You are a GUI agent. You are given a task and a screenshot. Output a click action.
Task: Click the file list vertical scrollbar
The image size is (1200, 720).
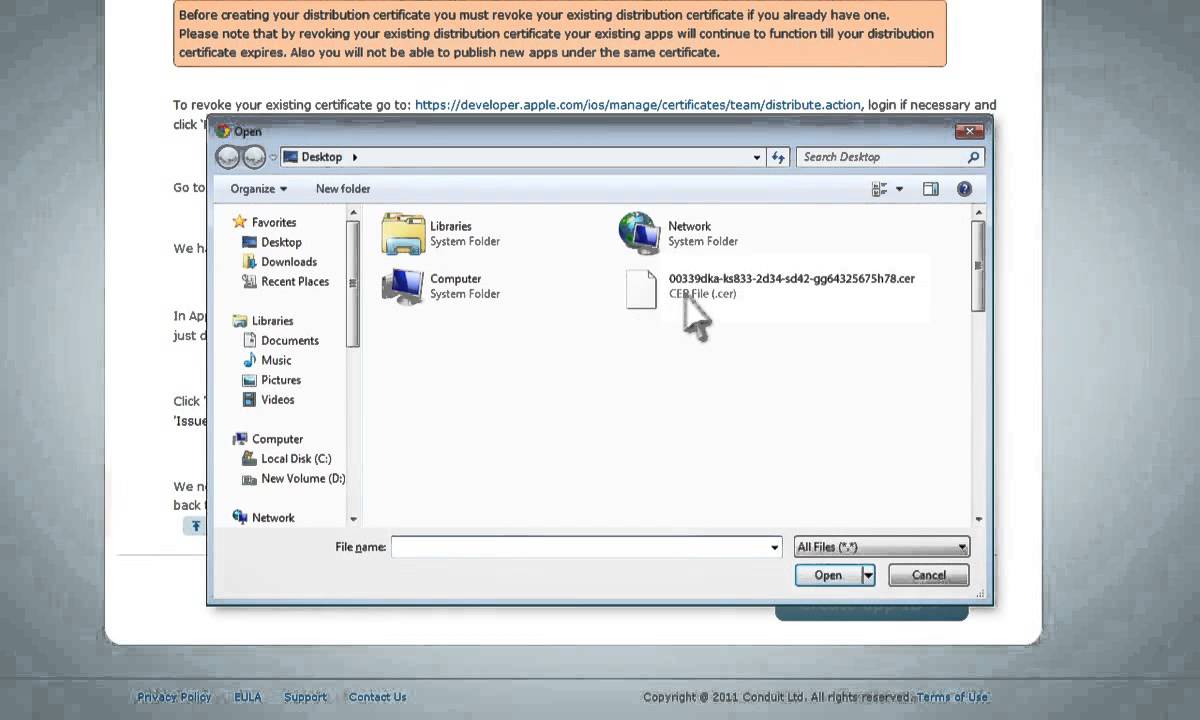tap(978, 265)
